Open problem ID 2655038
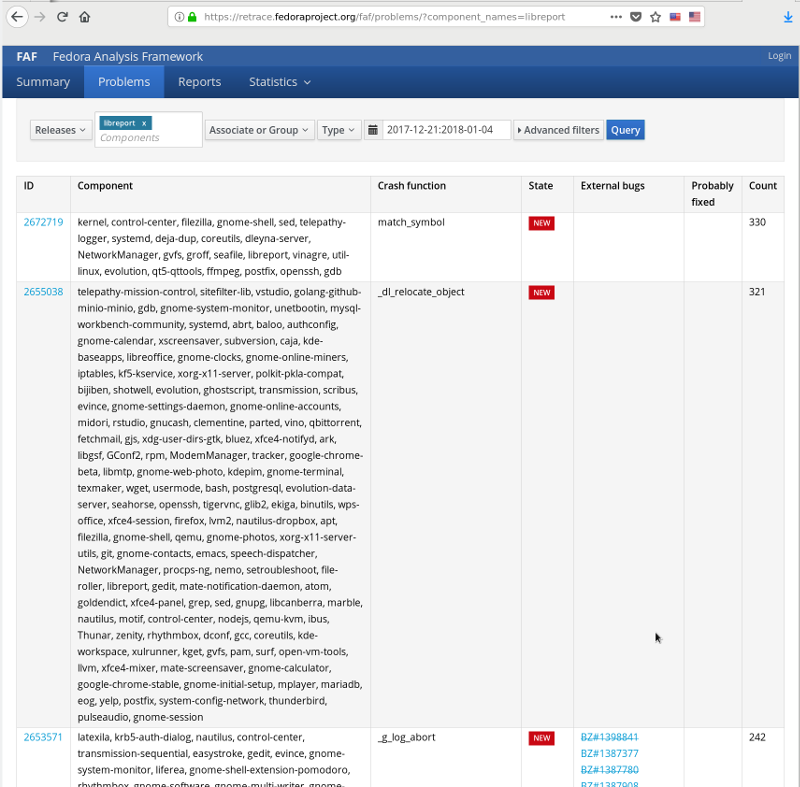 coord(43,292)
